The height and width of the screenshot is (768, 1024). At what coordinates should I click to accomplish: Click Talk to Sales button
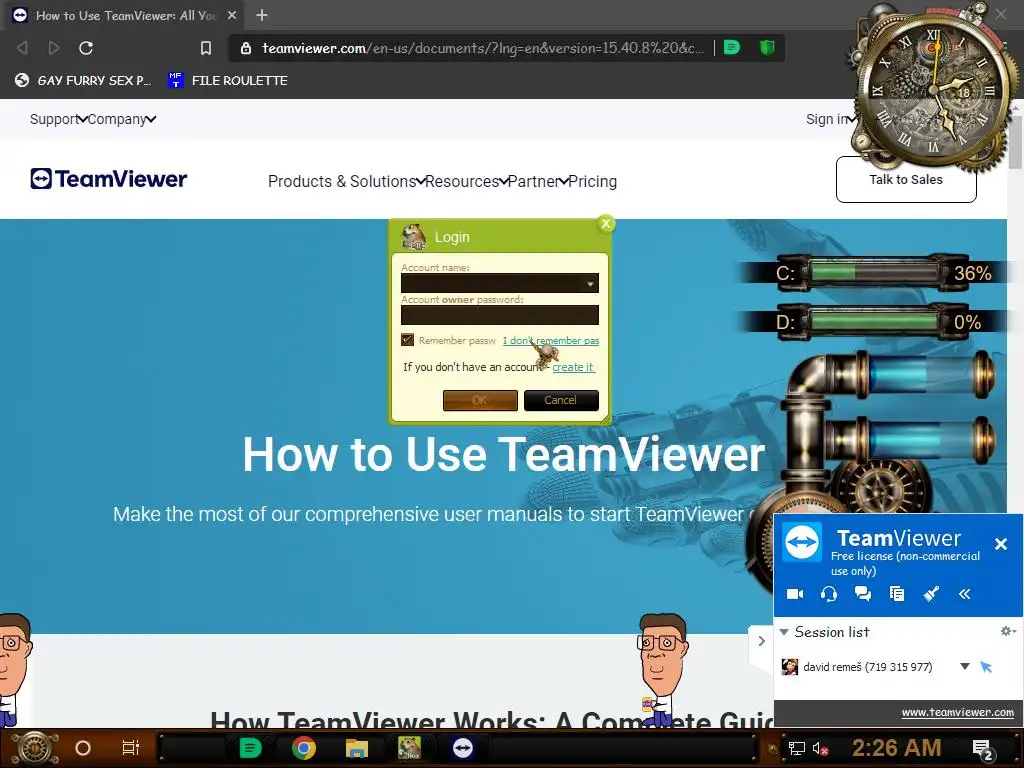(906, 180)
